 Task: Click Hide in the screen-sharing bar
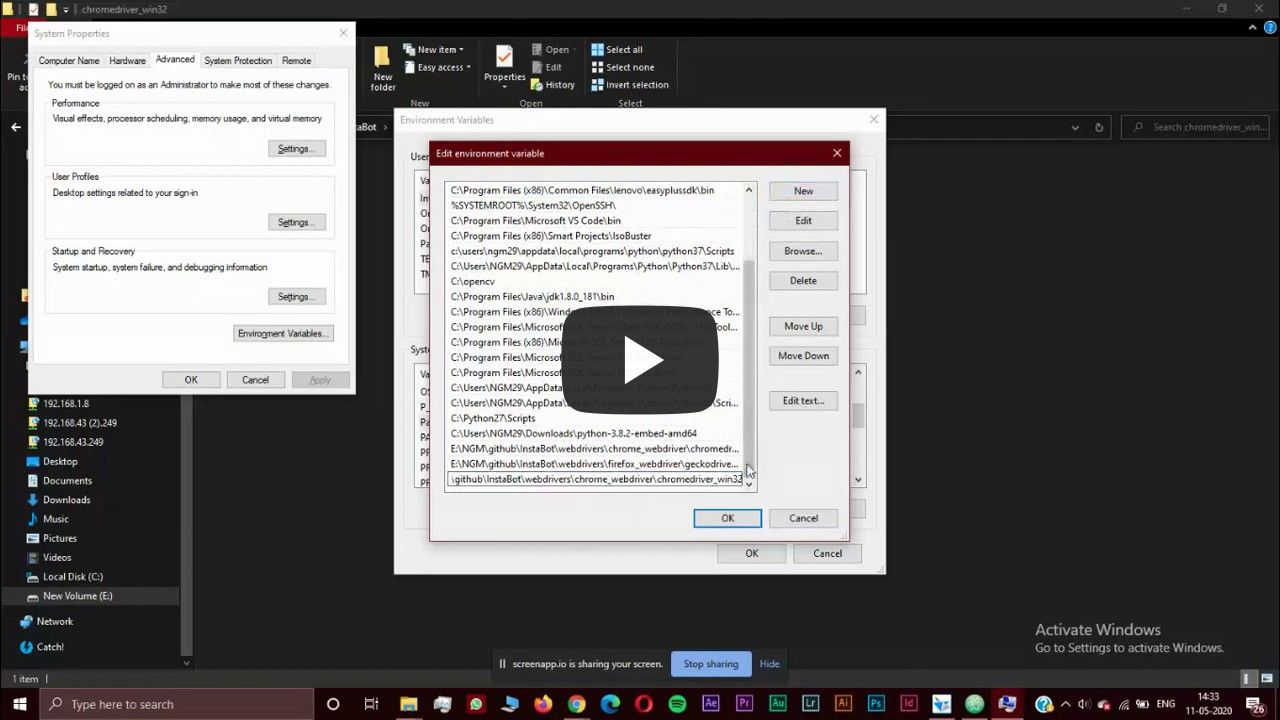pos(769,664)
